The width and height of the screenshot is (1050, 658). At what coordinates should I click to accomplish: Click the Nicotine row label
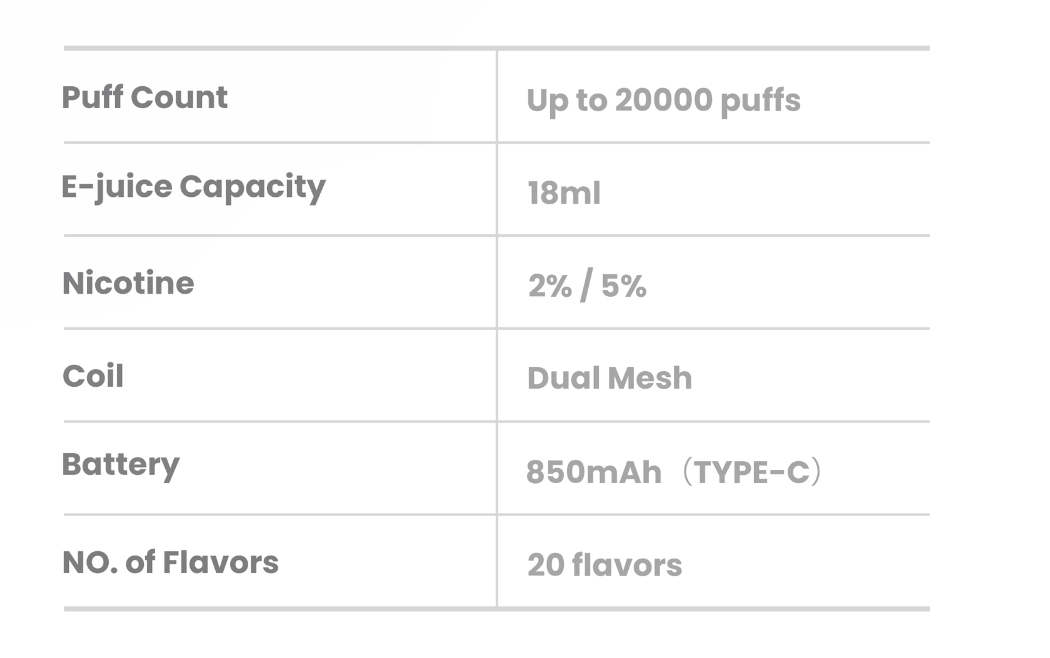pyautogui.click(x=128, y=283)
